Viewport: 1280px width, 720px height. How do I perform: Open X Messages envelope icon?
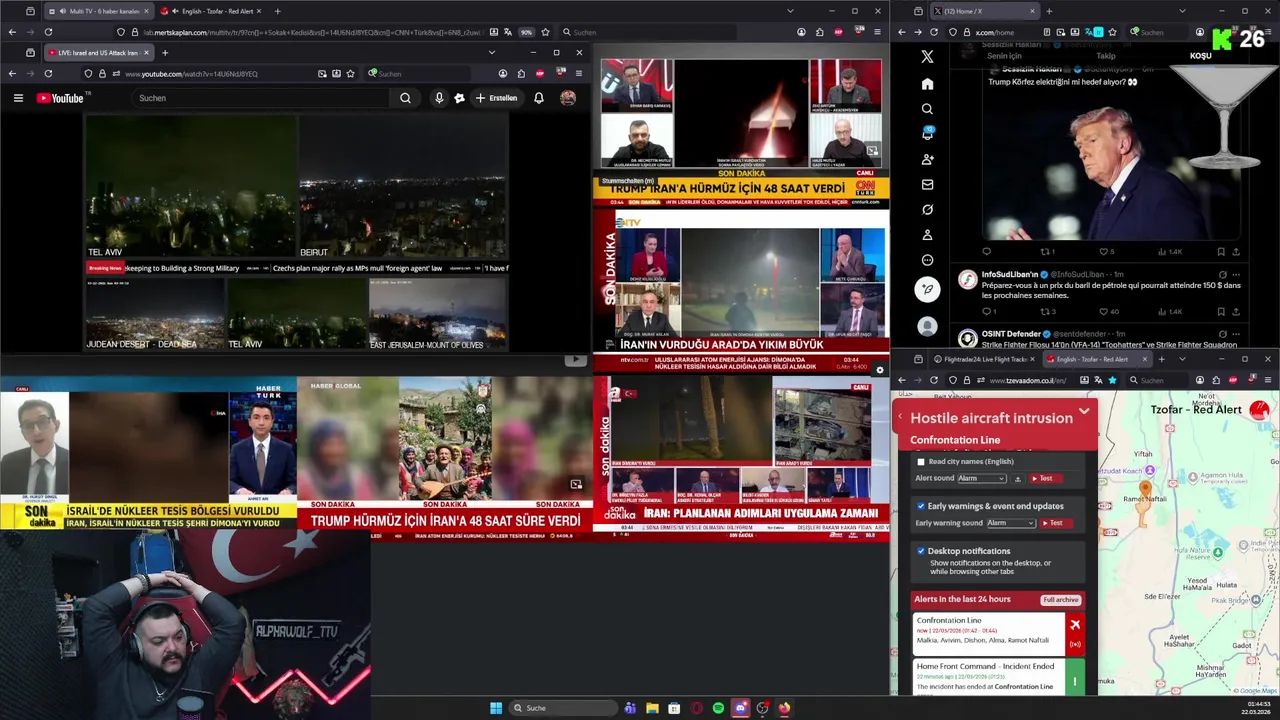(927, 185)
